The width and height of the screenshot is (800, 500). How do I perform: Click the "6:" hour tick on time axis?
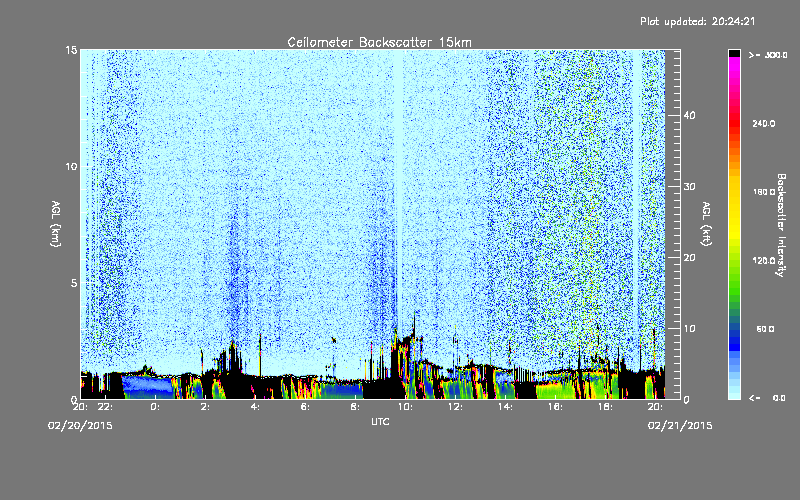point(305,407)
